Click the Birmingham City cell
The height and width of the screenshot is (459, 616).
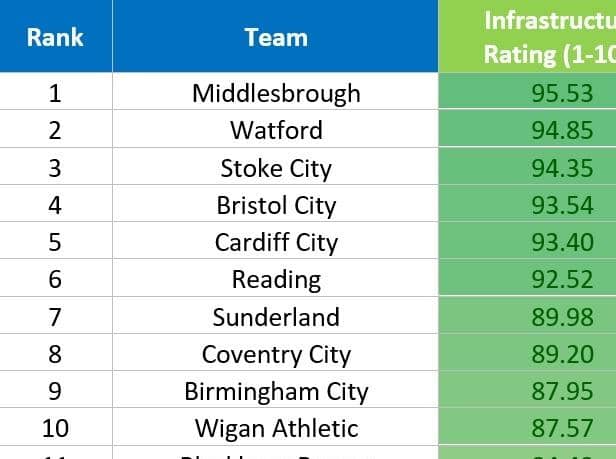(x=275, y=389)
